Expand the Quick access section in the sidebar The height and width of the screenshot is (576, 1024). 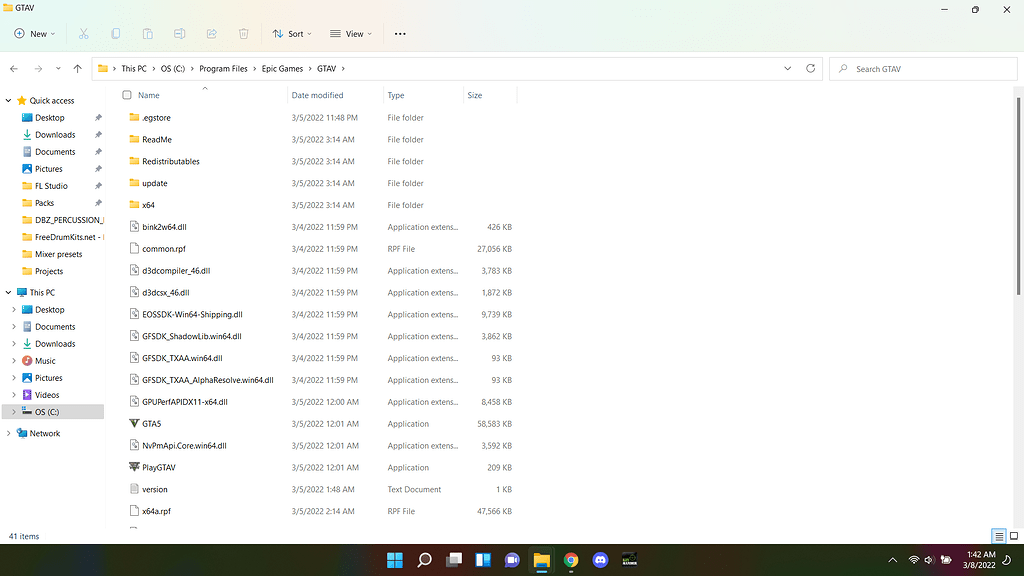8,100
